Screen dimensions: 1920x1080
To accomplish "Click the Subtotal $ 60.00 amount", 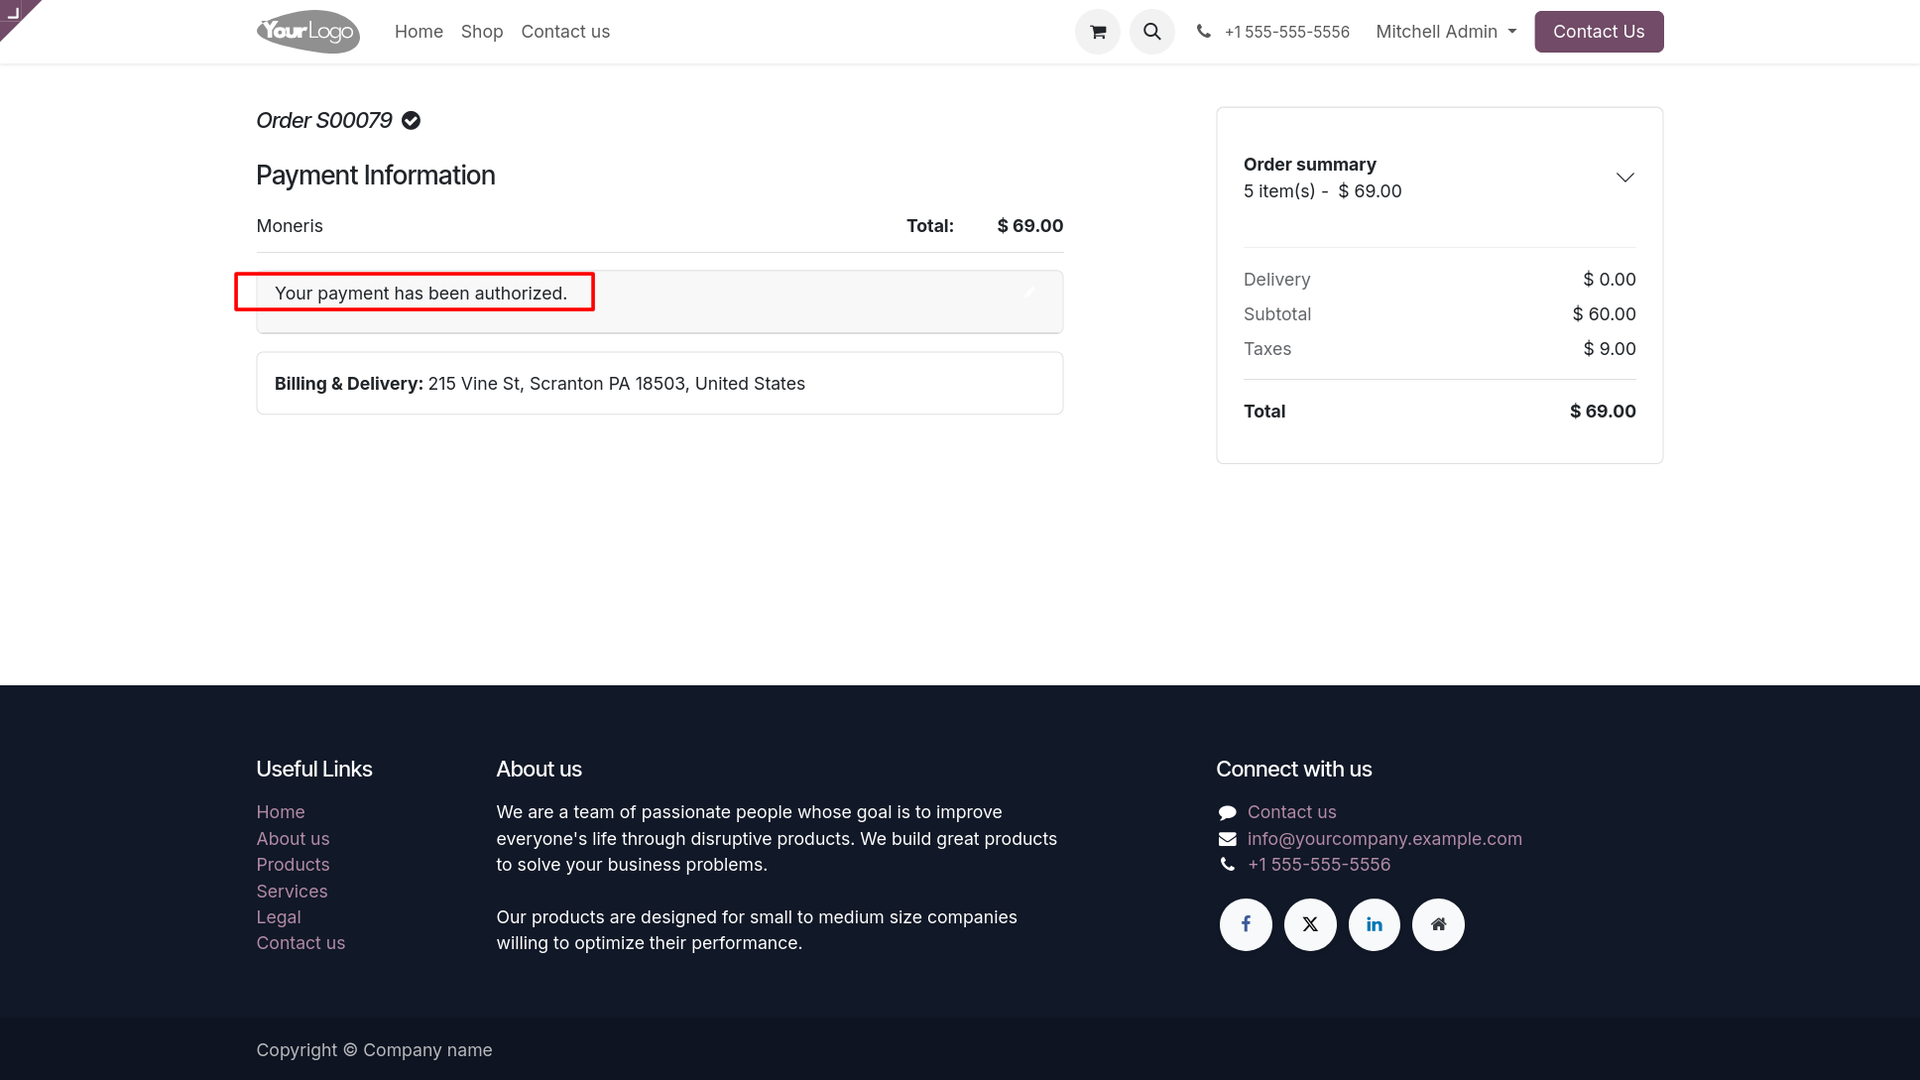I will pyautogui.click(x=1604, y=314).
